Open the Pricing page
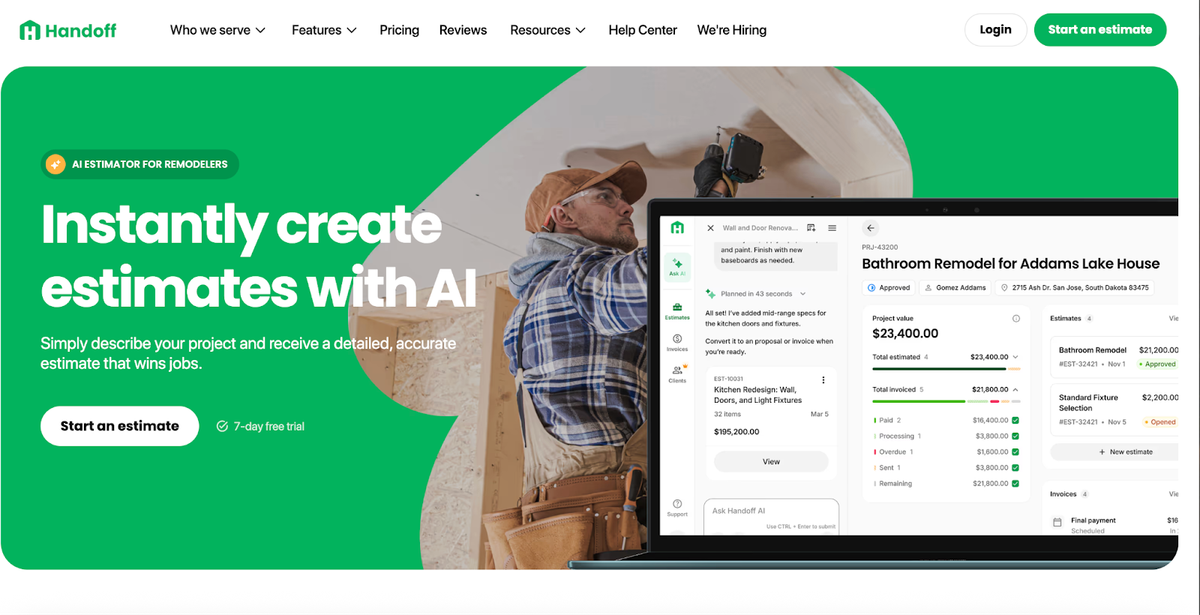This screenshot has height=615, width=1200. [399, 30]
